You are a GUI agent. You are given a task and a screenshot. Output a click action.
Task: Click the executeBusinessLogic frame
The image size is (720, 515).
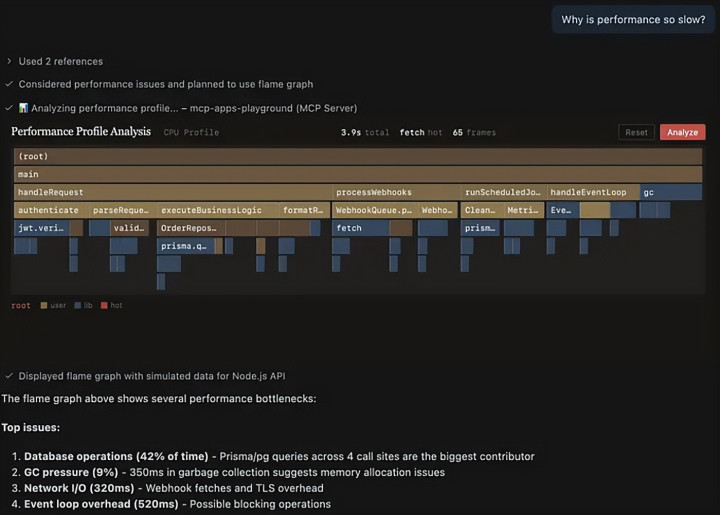pyautogui.click(x=214, y=210)
